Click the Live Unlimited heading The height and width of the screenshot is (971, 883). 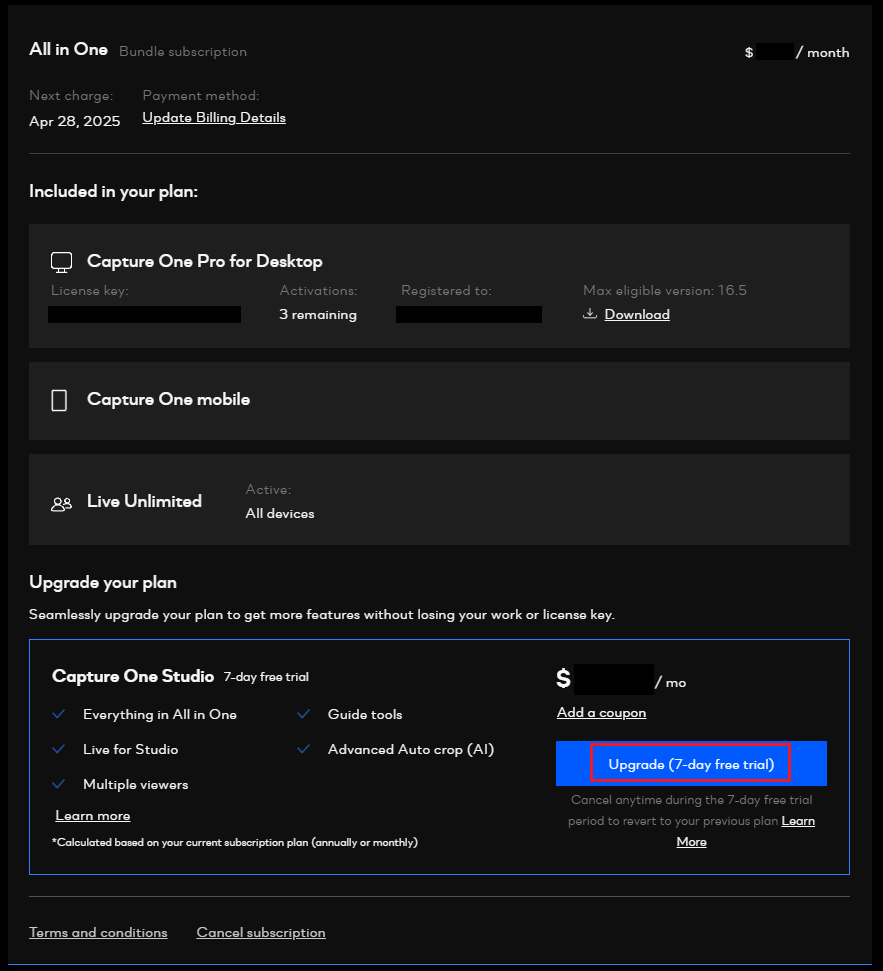[x=144, y=501]
